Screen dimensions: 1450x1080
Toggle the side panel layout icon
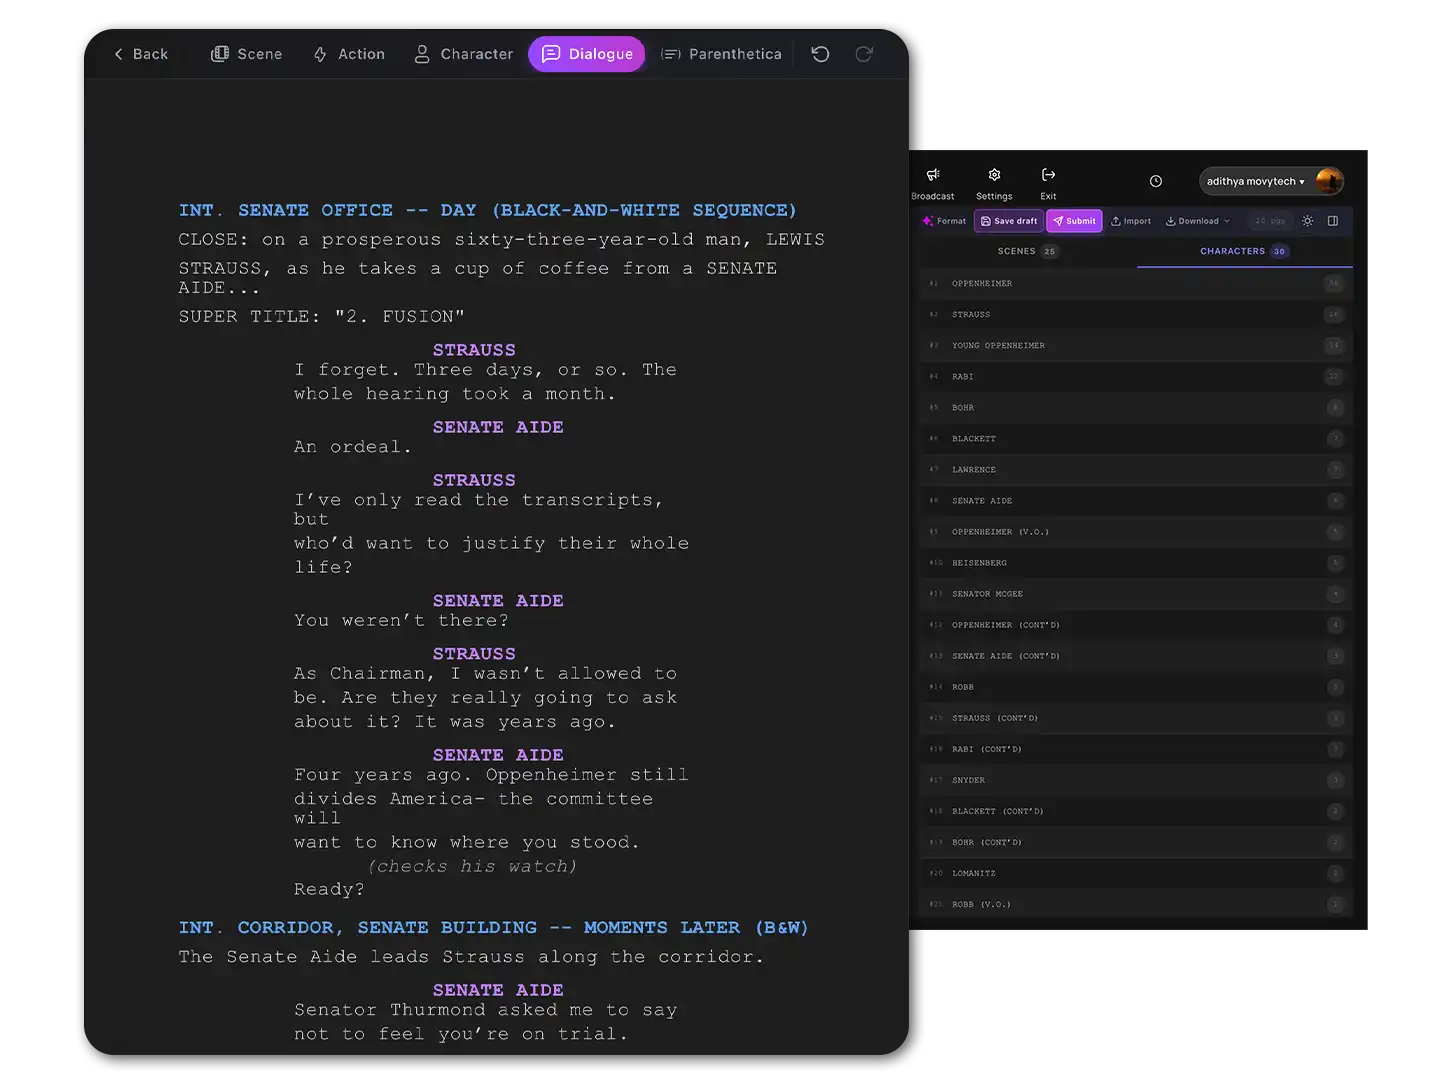coord(1333,221)
